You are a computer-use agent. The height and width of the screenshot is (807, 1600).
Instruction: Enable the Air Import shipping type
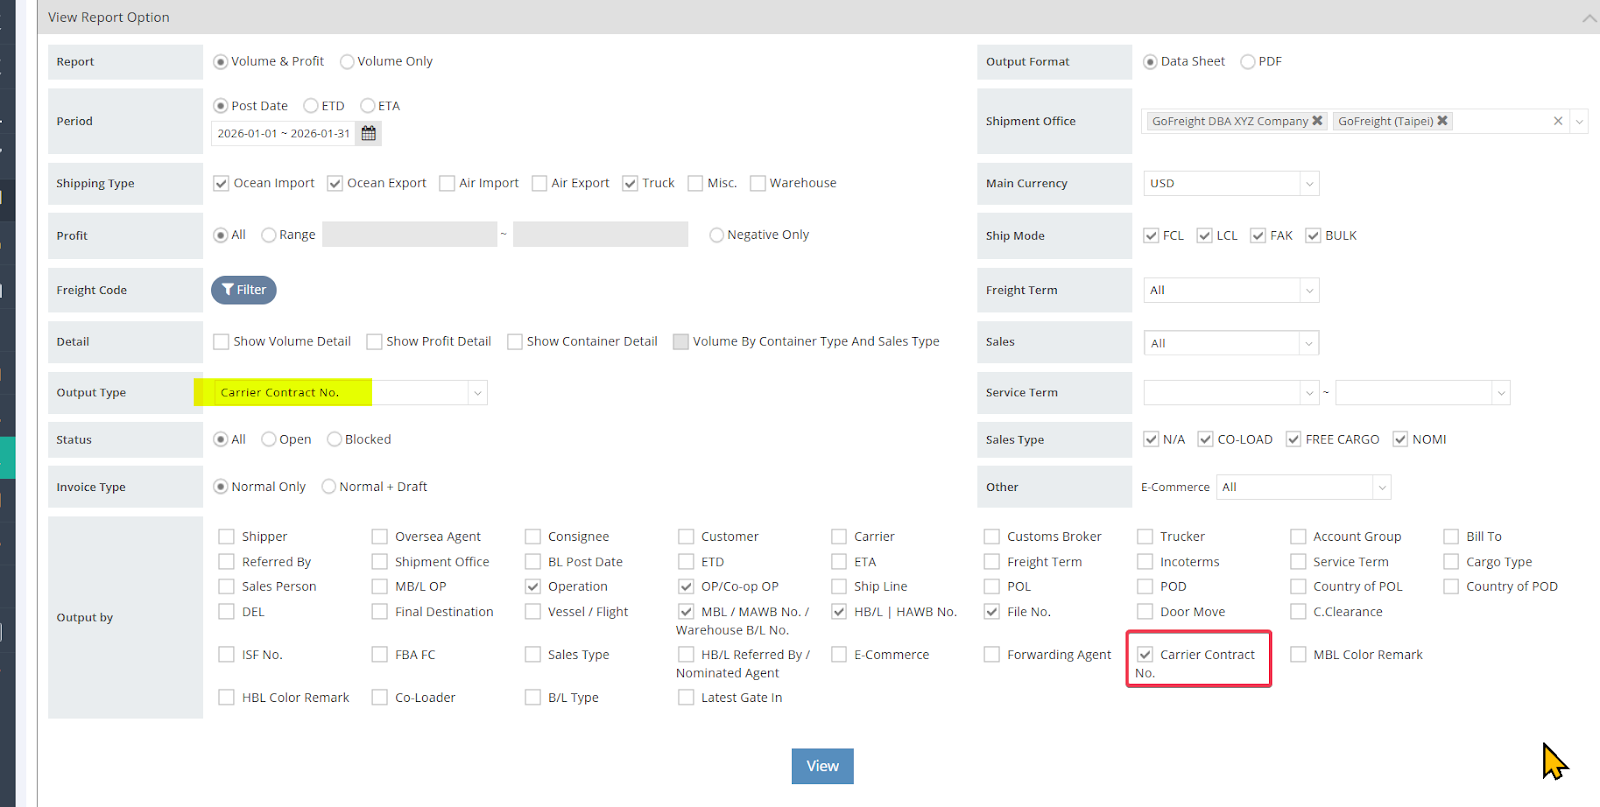[x=447, y=183]
